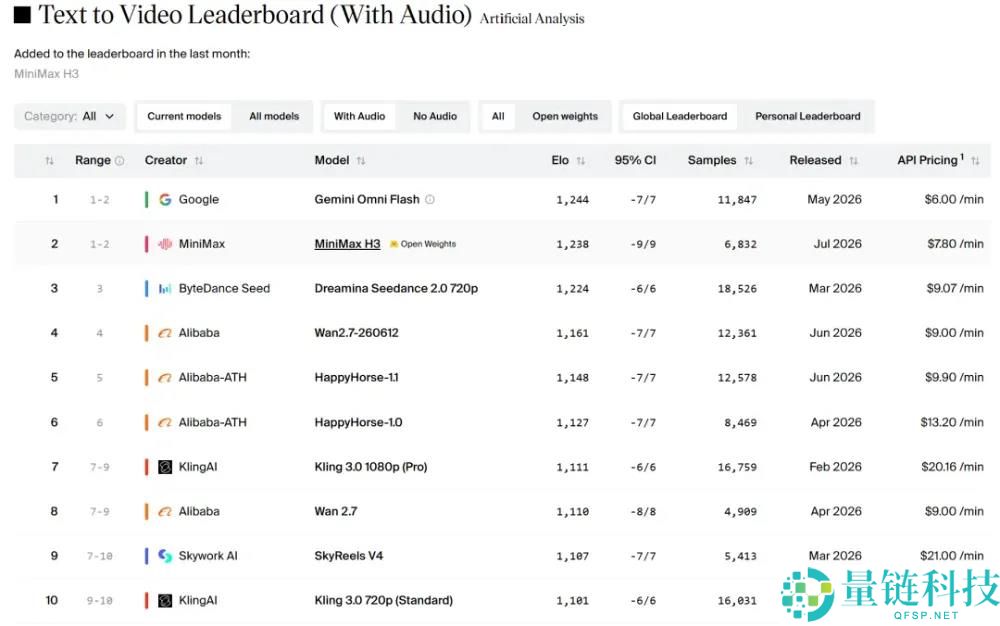Select the Current models toggle
The width and height of the screenshot is (1000, 626).
click(x=184, y=116)
